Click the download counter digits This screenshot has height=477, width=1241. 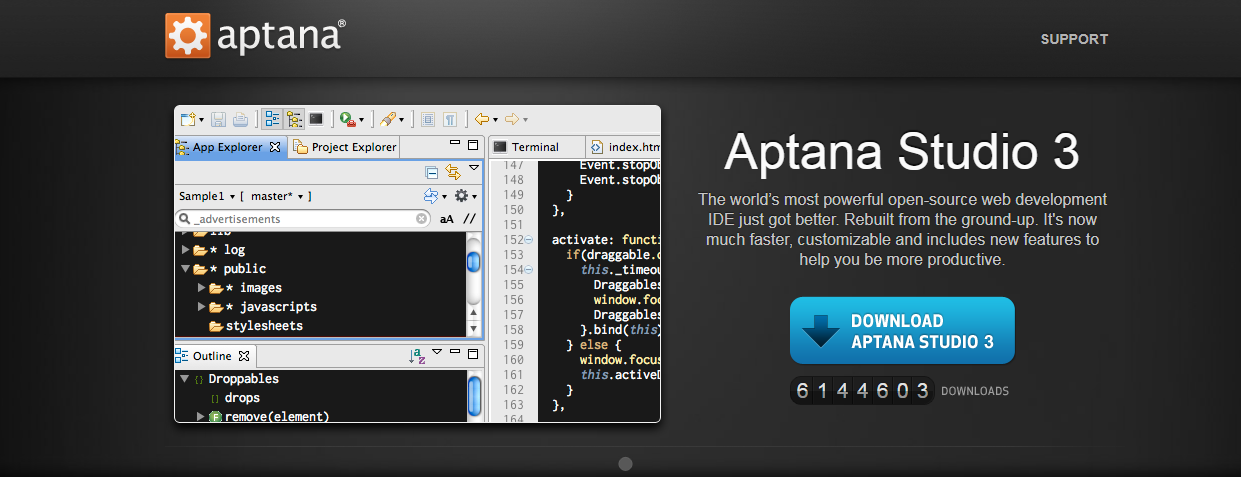(862, 391)
